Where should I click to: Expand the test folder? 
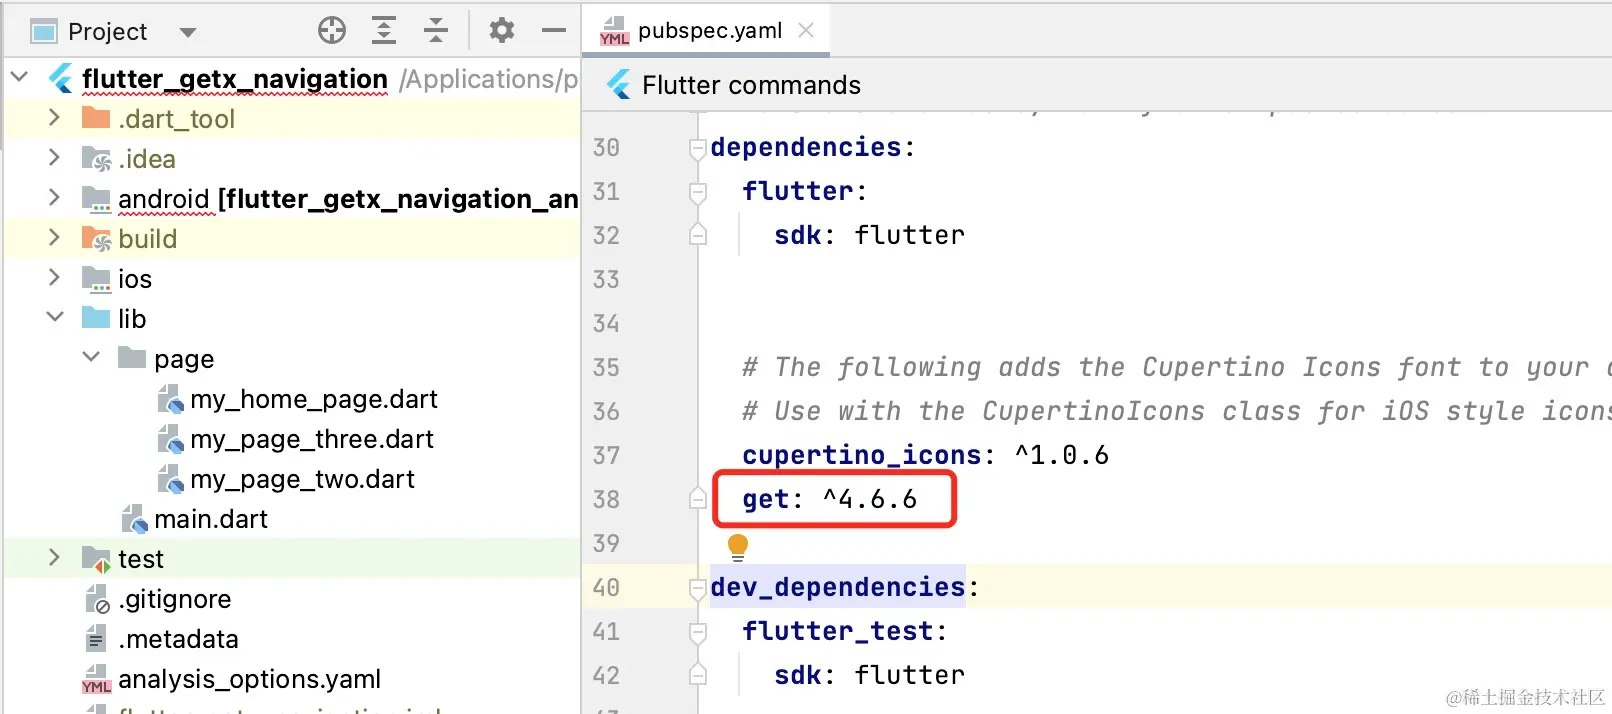point(55,558)
